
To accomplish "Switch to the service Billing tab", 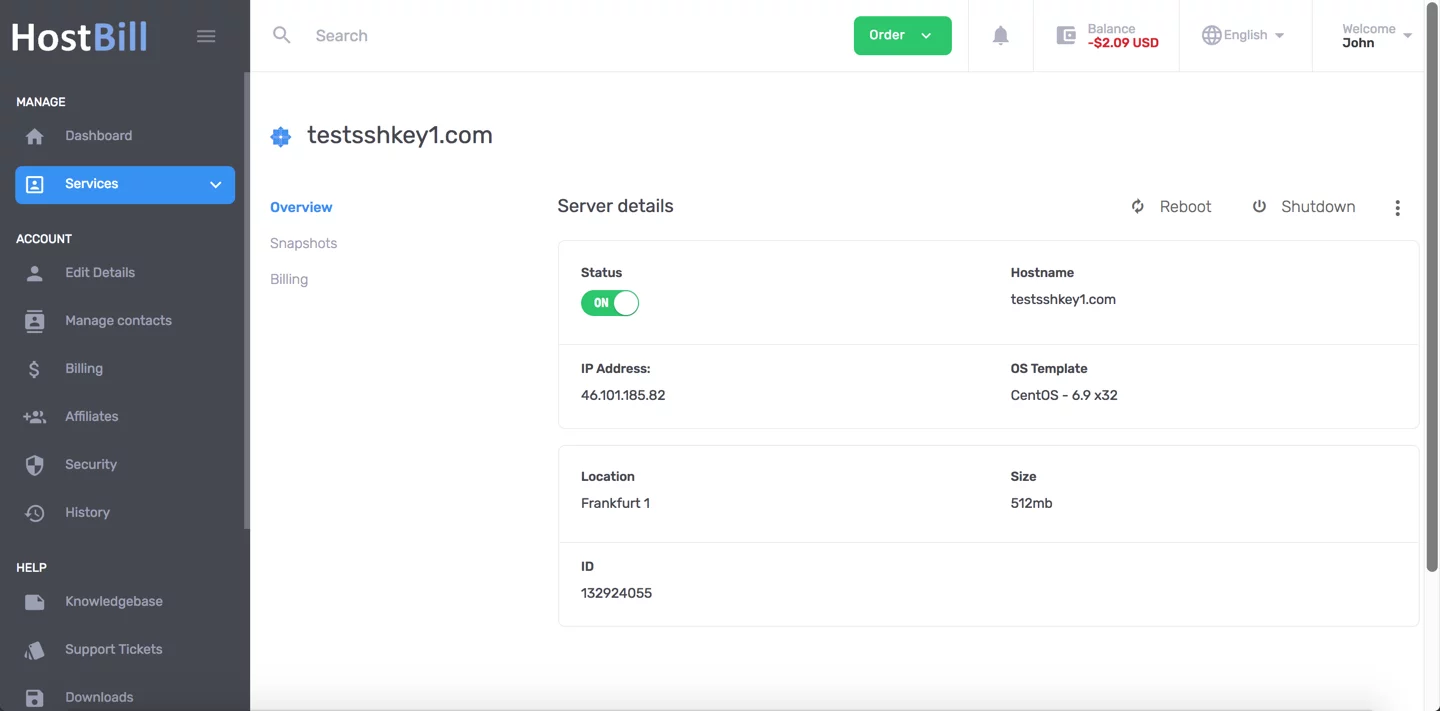I will click(x=289, y=279).
